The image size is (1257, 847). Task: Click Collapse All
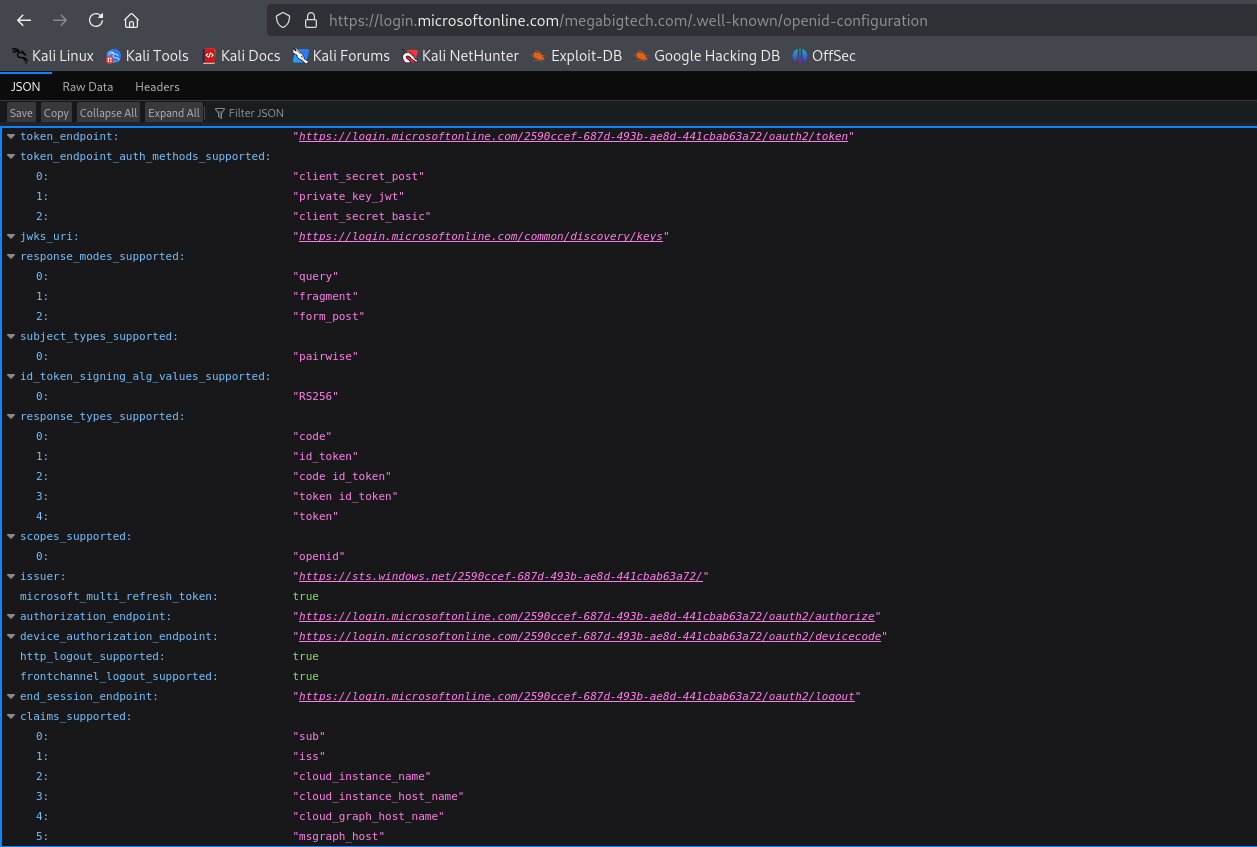[x=108, y=113]
